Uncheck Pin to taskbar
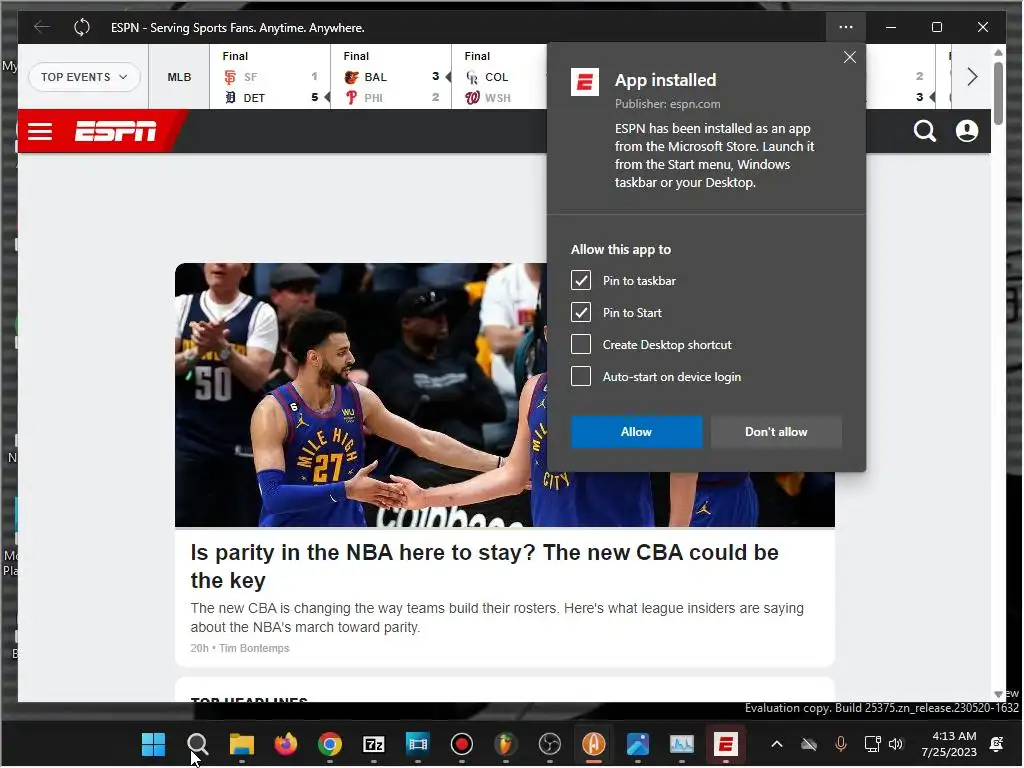This screenshot has width=1024, height=768. (581, 281)
